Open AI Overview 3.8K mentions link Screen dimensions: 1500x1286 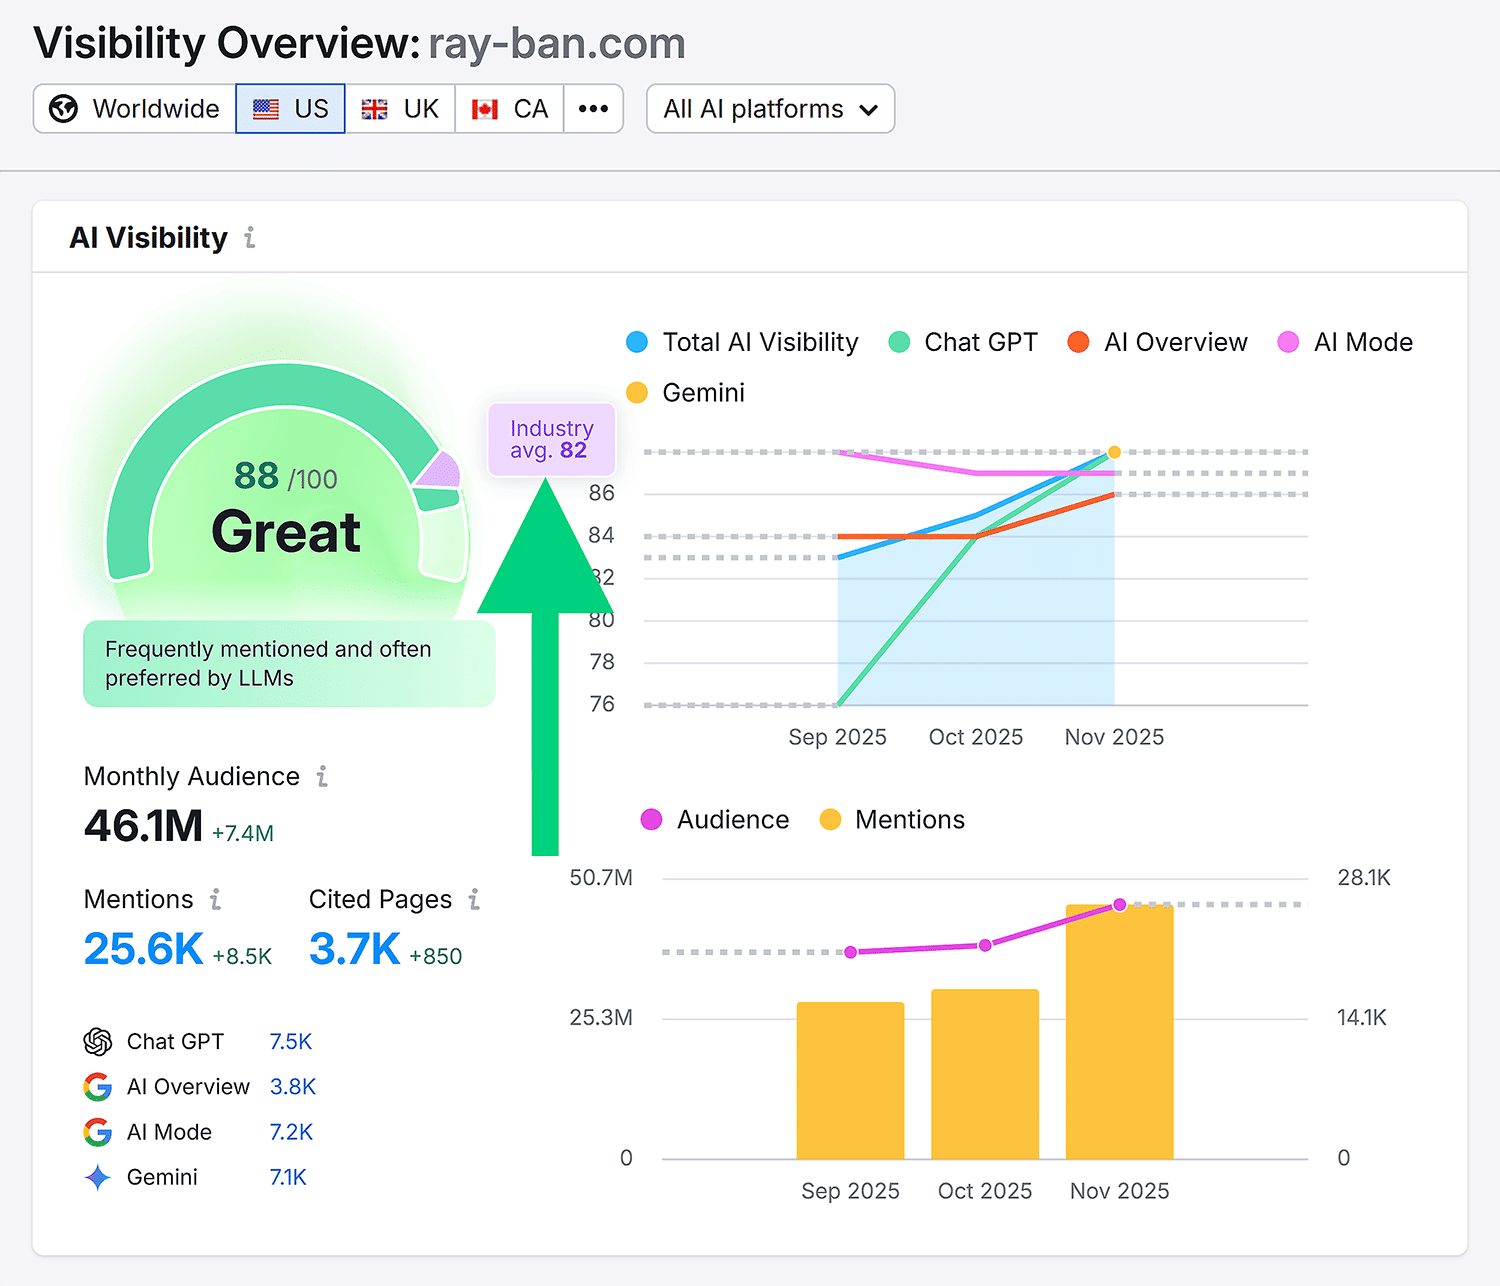[293, 1087]
